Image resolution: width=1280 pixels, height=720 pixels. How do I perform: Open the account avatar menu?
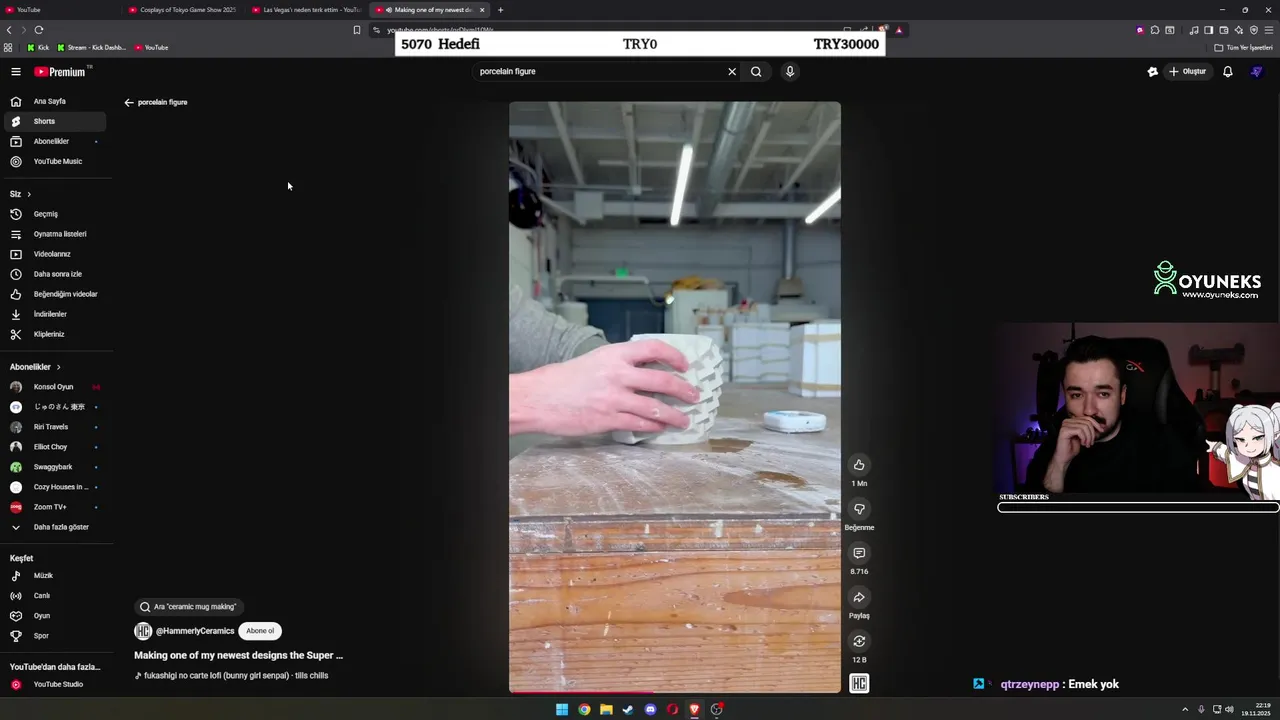coord(1257,72)
